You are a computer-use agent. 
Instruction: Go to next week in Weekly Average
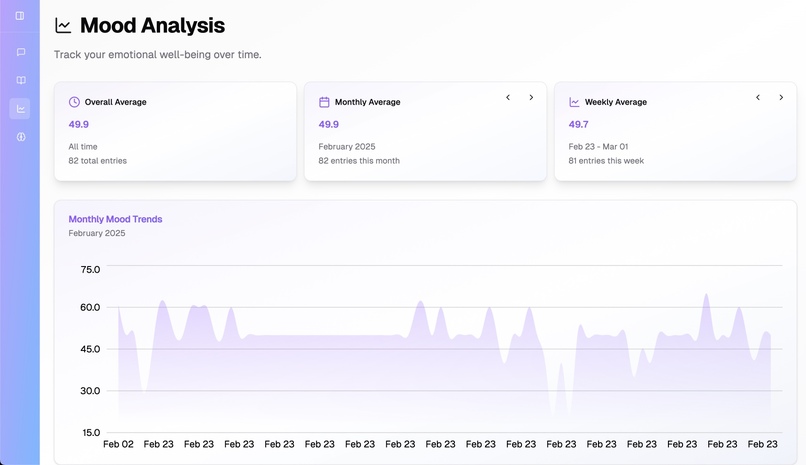pos(781,97)
